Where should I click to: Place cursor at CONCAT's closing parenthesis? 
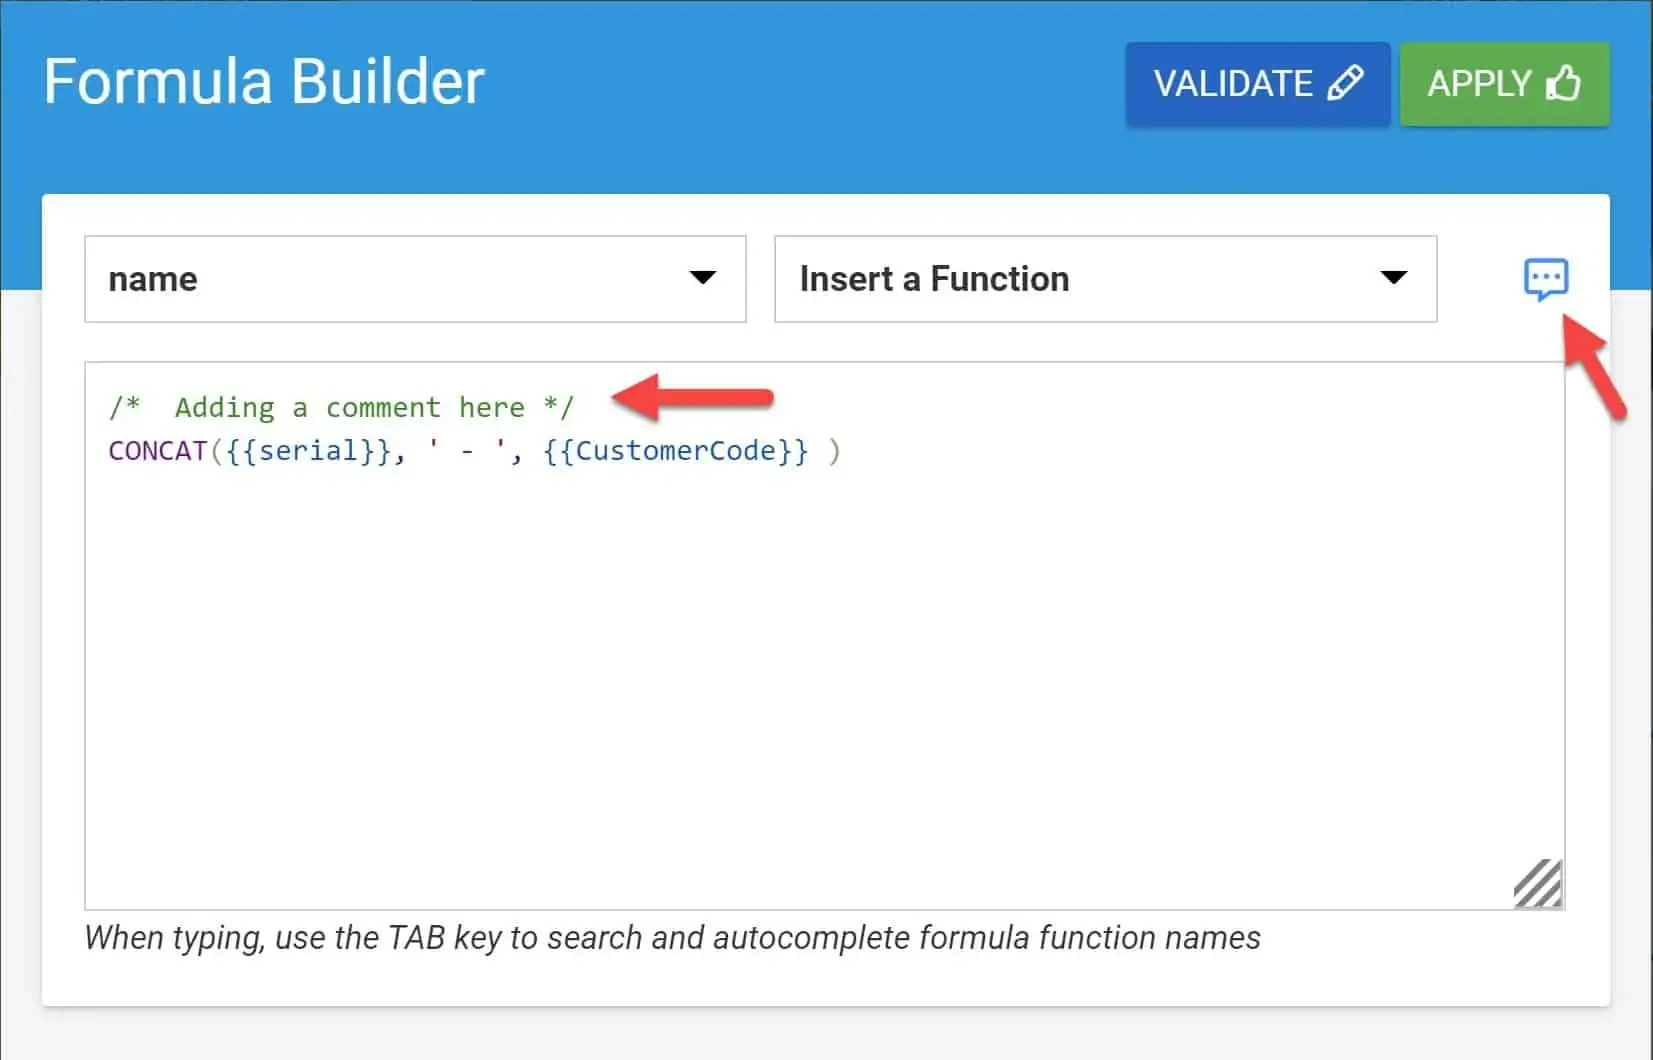(x=834, y=451)
